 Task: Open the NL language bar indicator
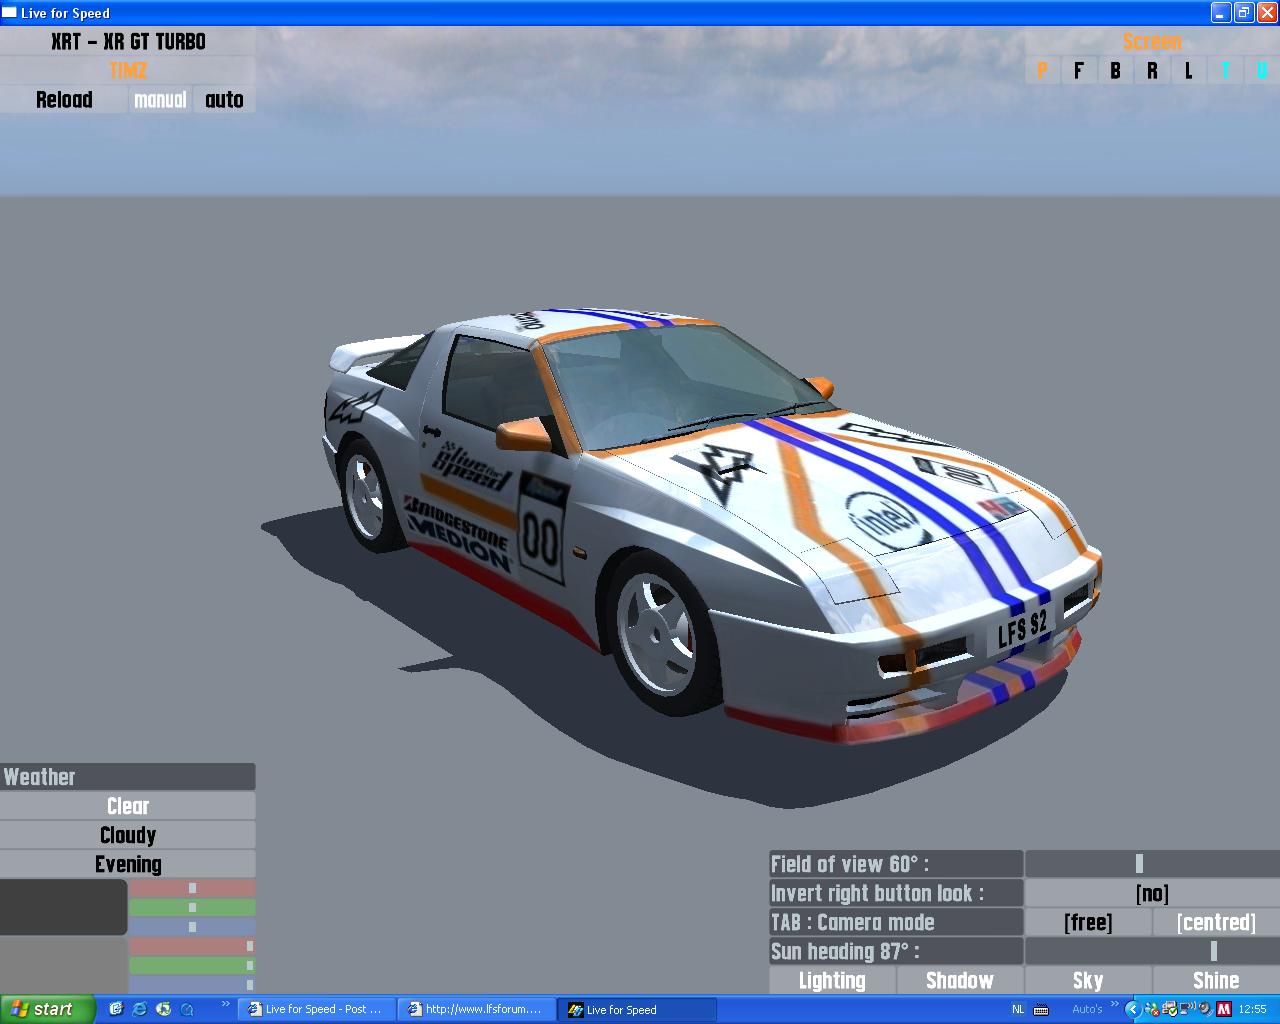[x=1018, y=1010]
